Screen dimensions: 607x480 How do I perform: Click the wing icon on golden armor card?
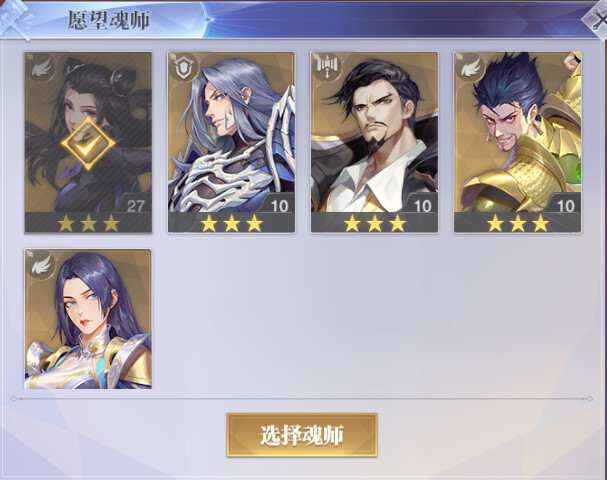click(x=471, y=68)
